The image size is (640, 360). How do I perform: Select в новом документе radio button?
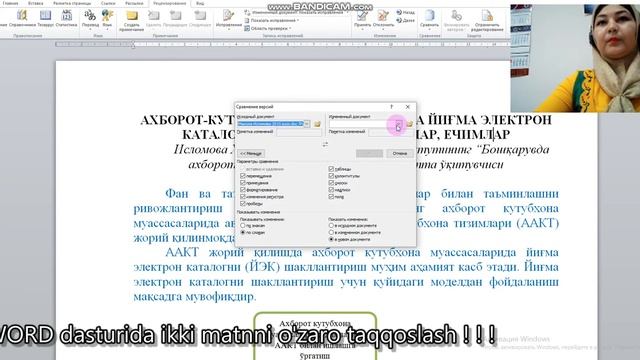(331, 239)
